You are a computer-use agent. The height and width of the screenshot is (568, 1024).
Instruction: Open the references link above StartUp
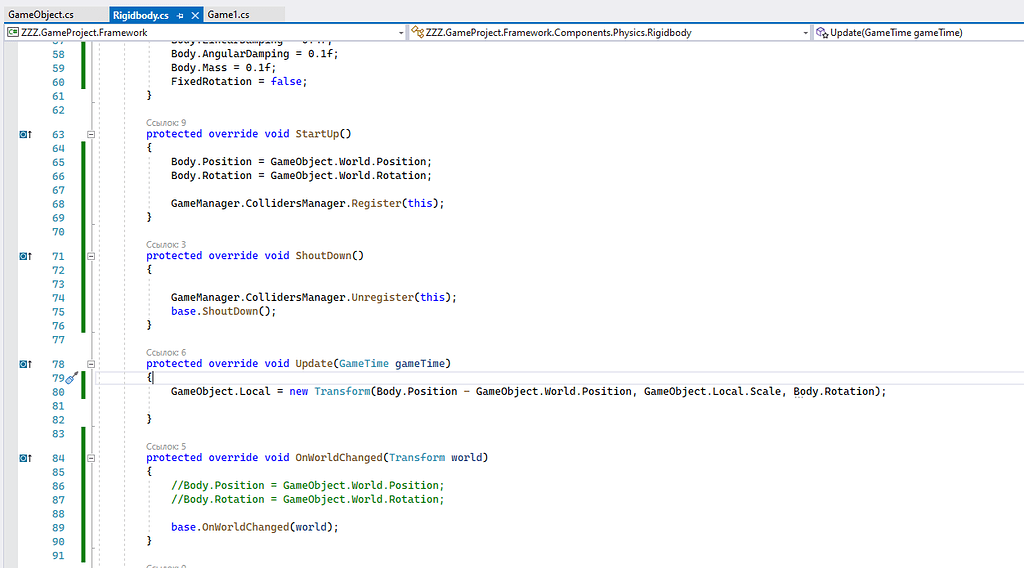(166, 122)
